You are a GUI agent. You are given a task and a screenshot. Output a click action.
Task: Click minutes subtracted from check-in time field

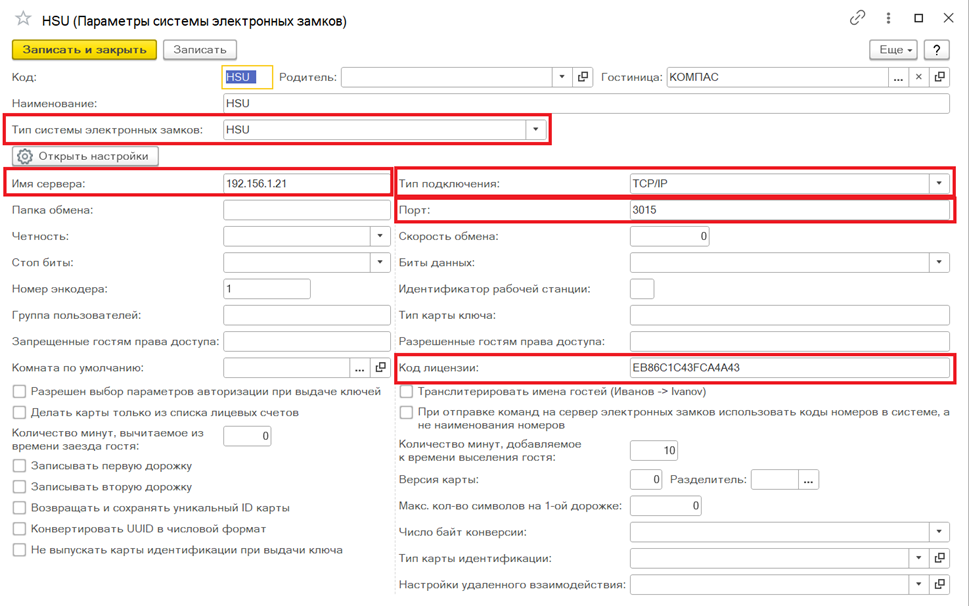coord(247,436)
